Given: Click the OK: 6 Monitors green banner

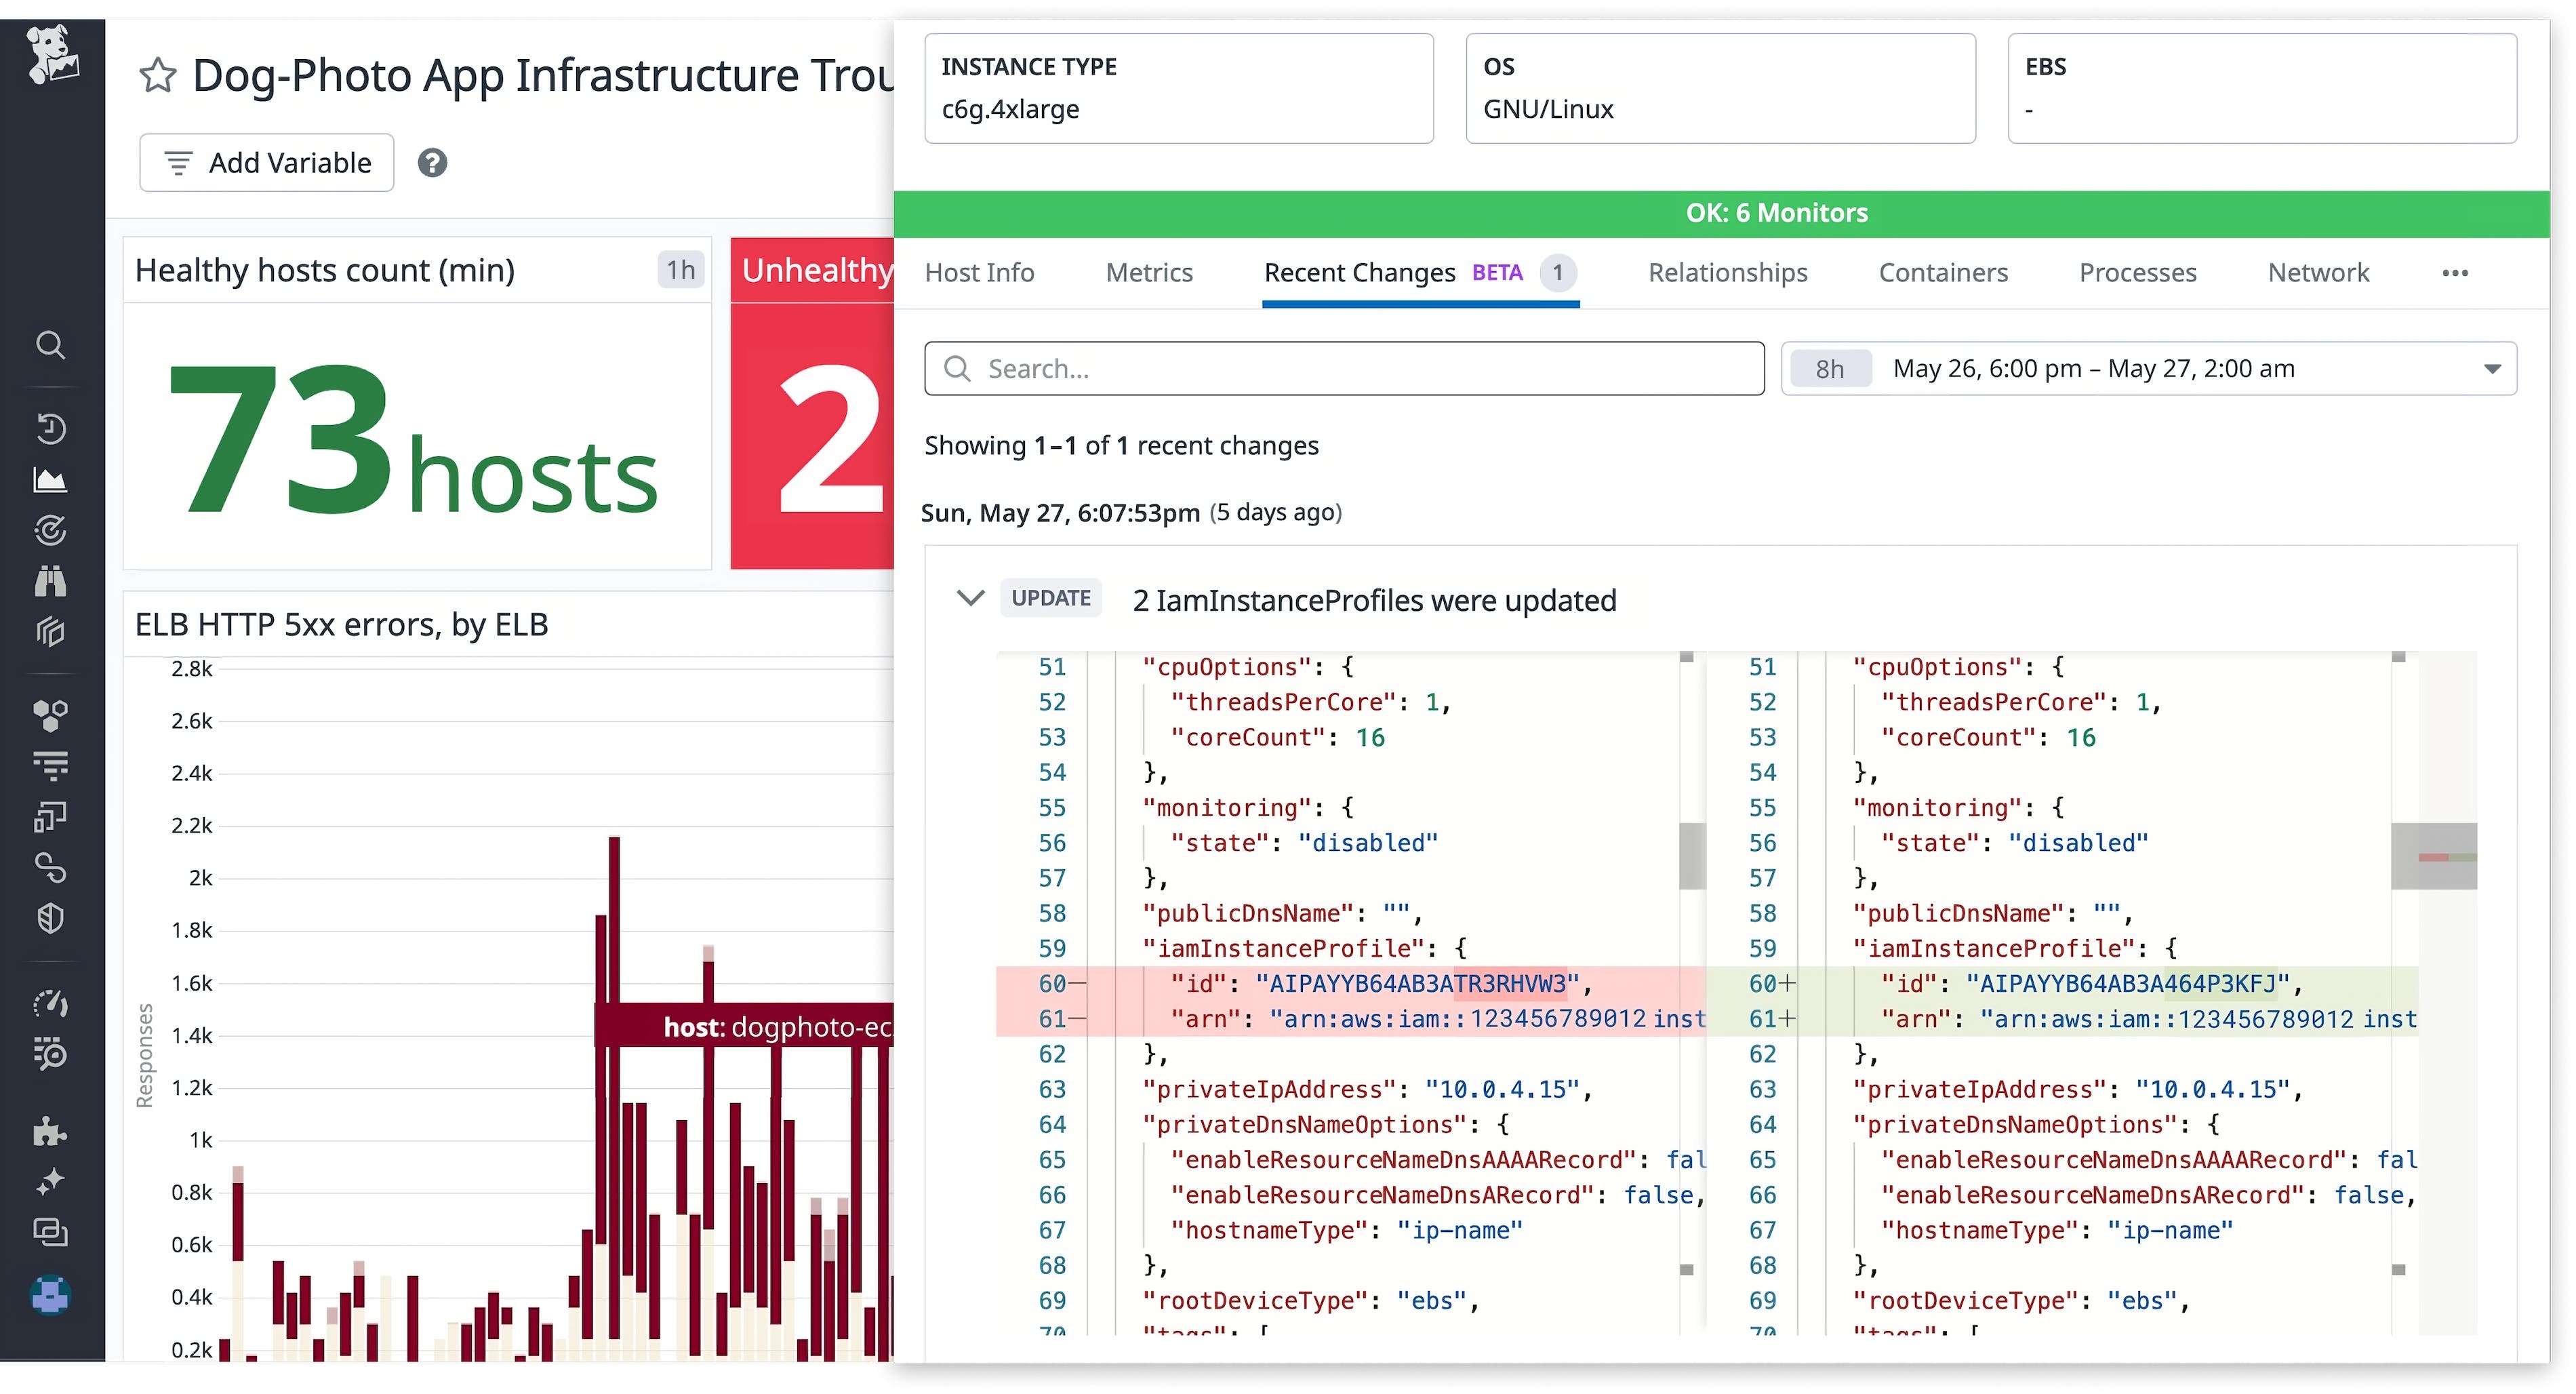Looking at the screenshot, I should pyautogui.click(x=1776, y=213).
